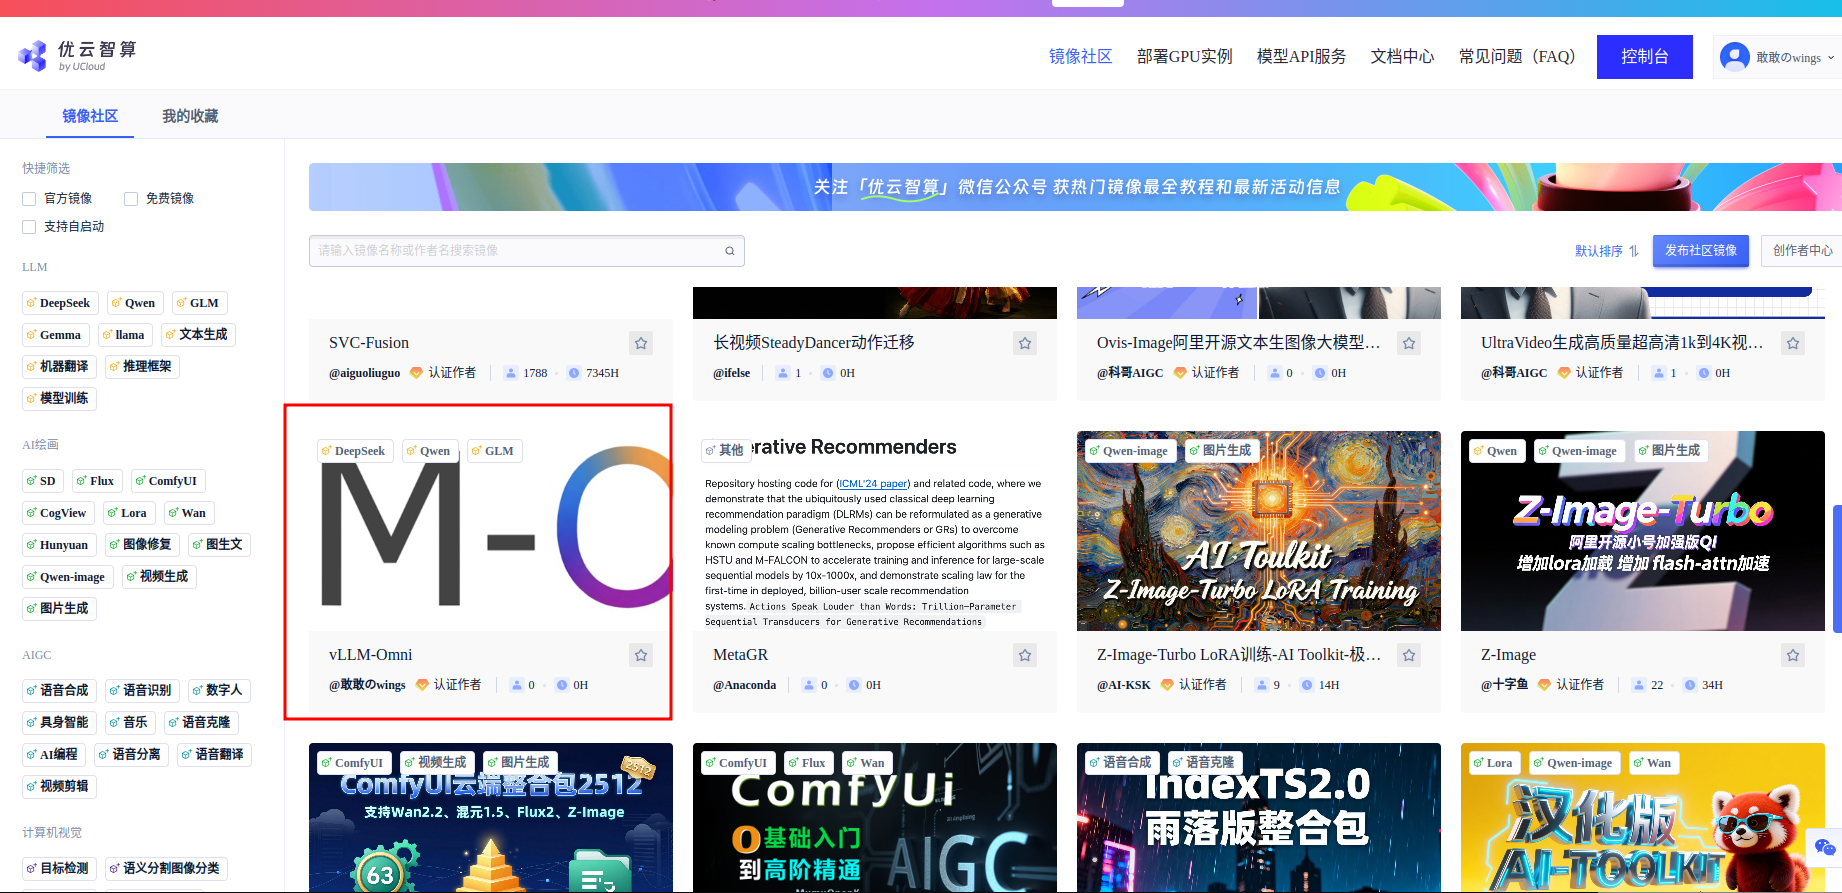This screenshot has height=893, width=1842.
Task: Select the 推理框架 tag
Action: [142, 367]
